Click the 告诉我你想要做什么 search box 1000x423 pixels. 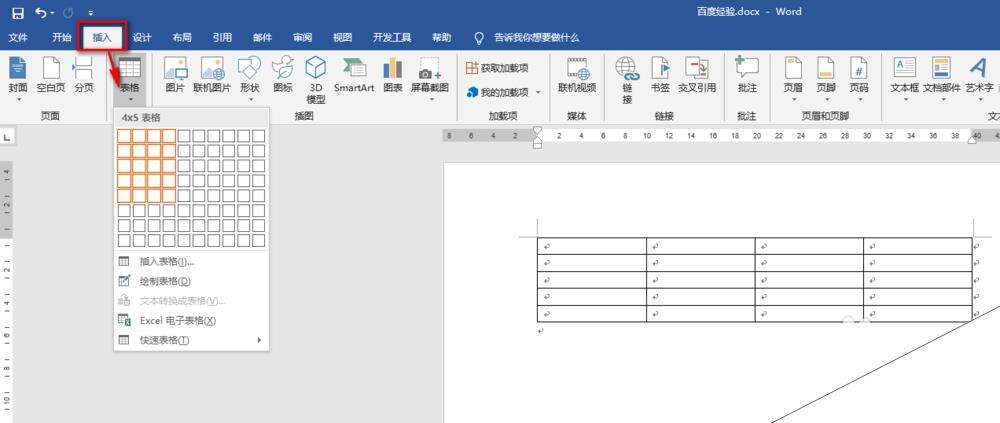click(x=536, y=38)
